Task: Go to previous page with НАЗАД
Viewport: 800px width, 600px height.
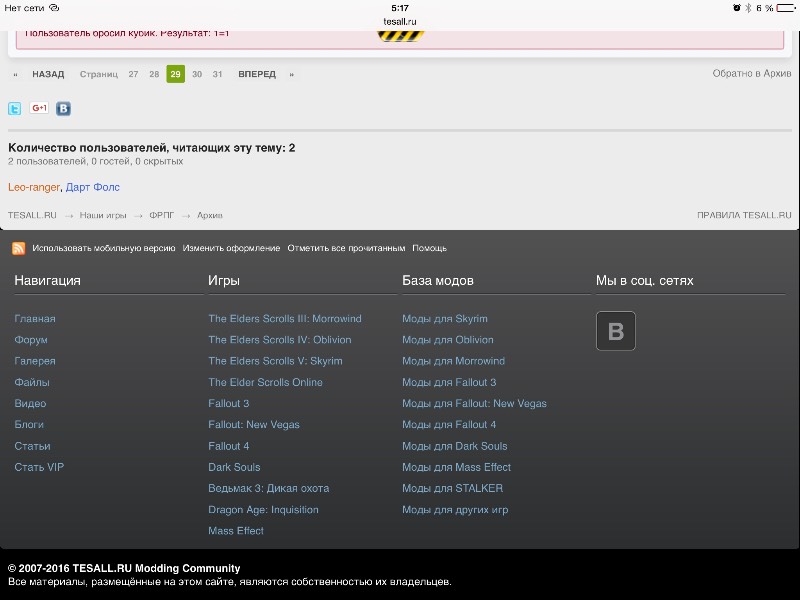Action: 48,74
